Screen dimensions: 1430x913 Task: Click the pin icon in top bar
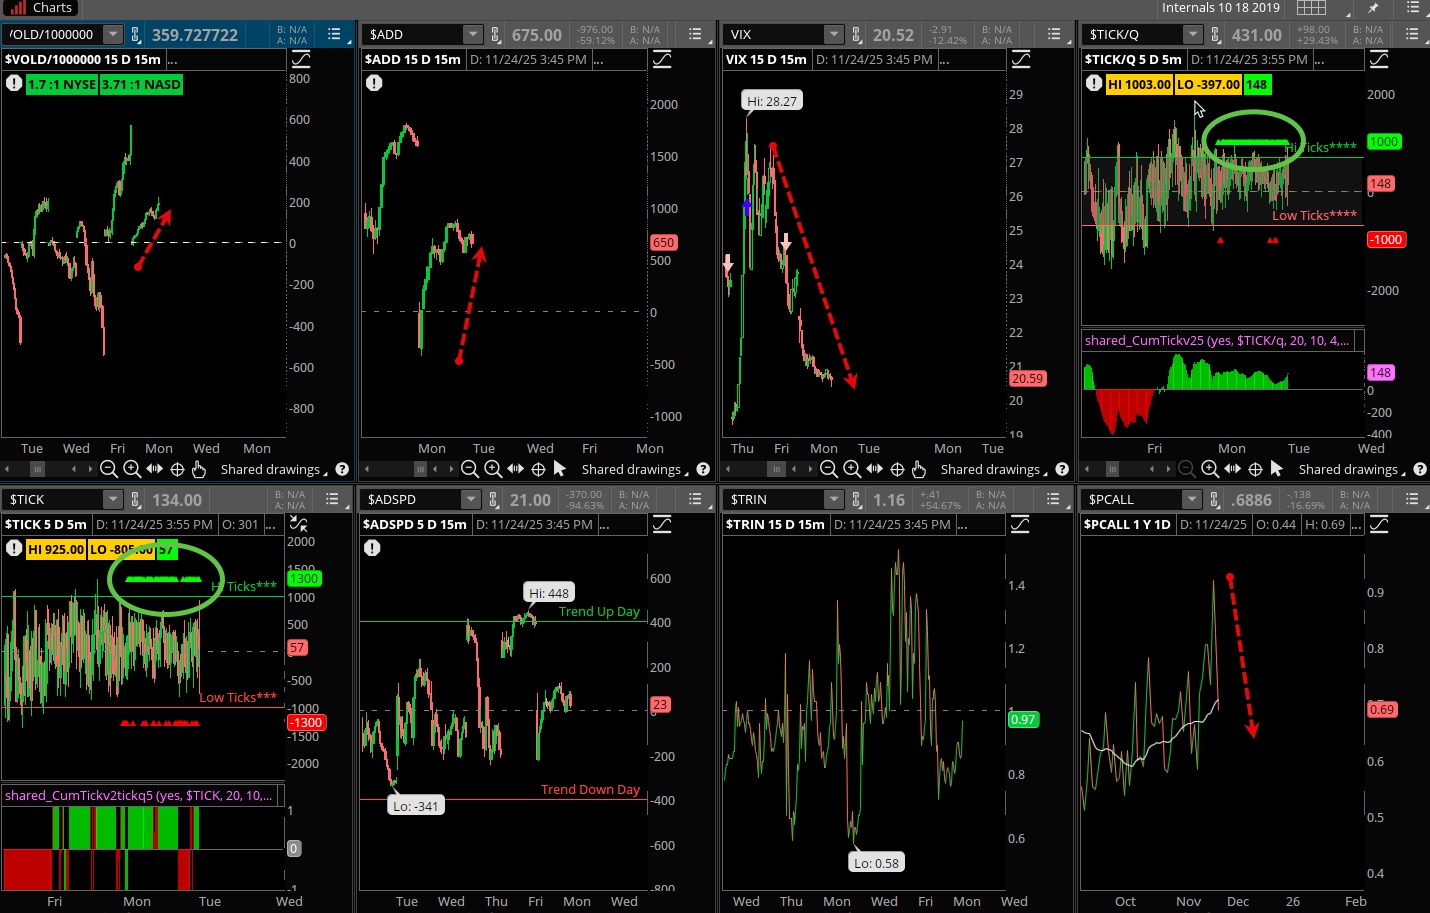(1373, 8)
